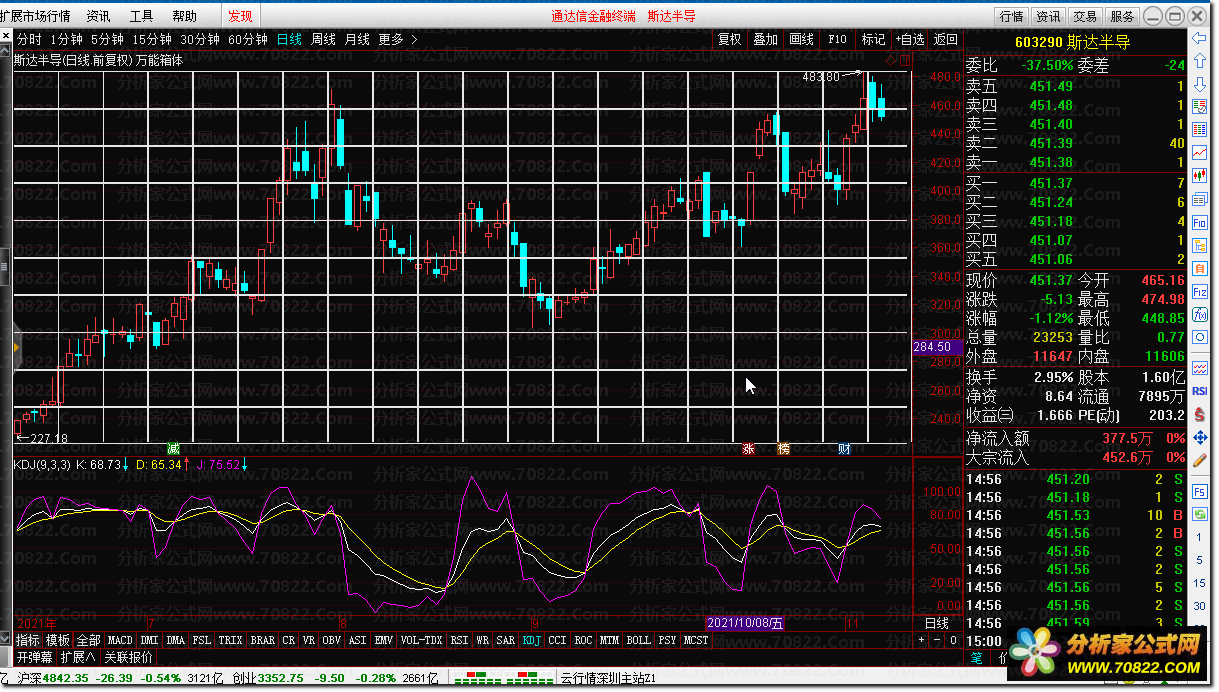Switch to 15-minute period via sidebar '15'
Image resolution: width=1219 pixels, height=692 pixels.
point(1199,583)
